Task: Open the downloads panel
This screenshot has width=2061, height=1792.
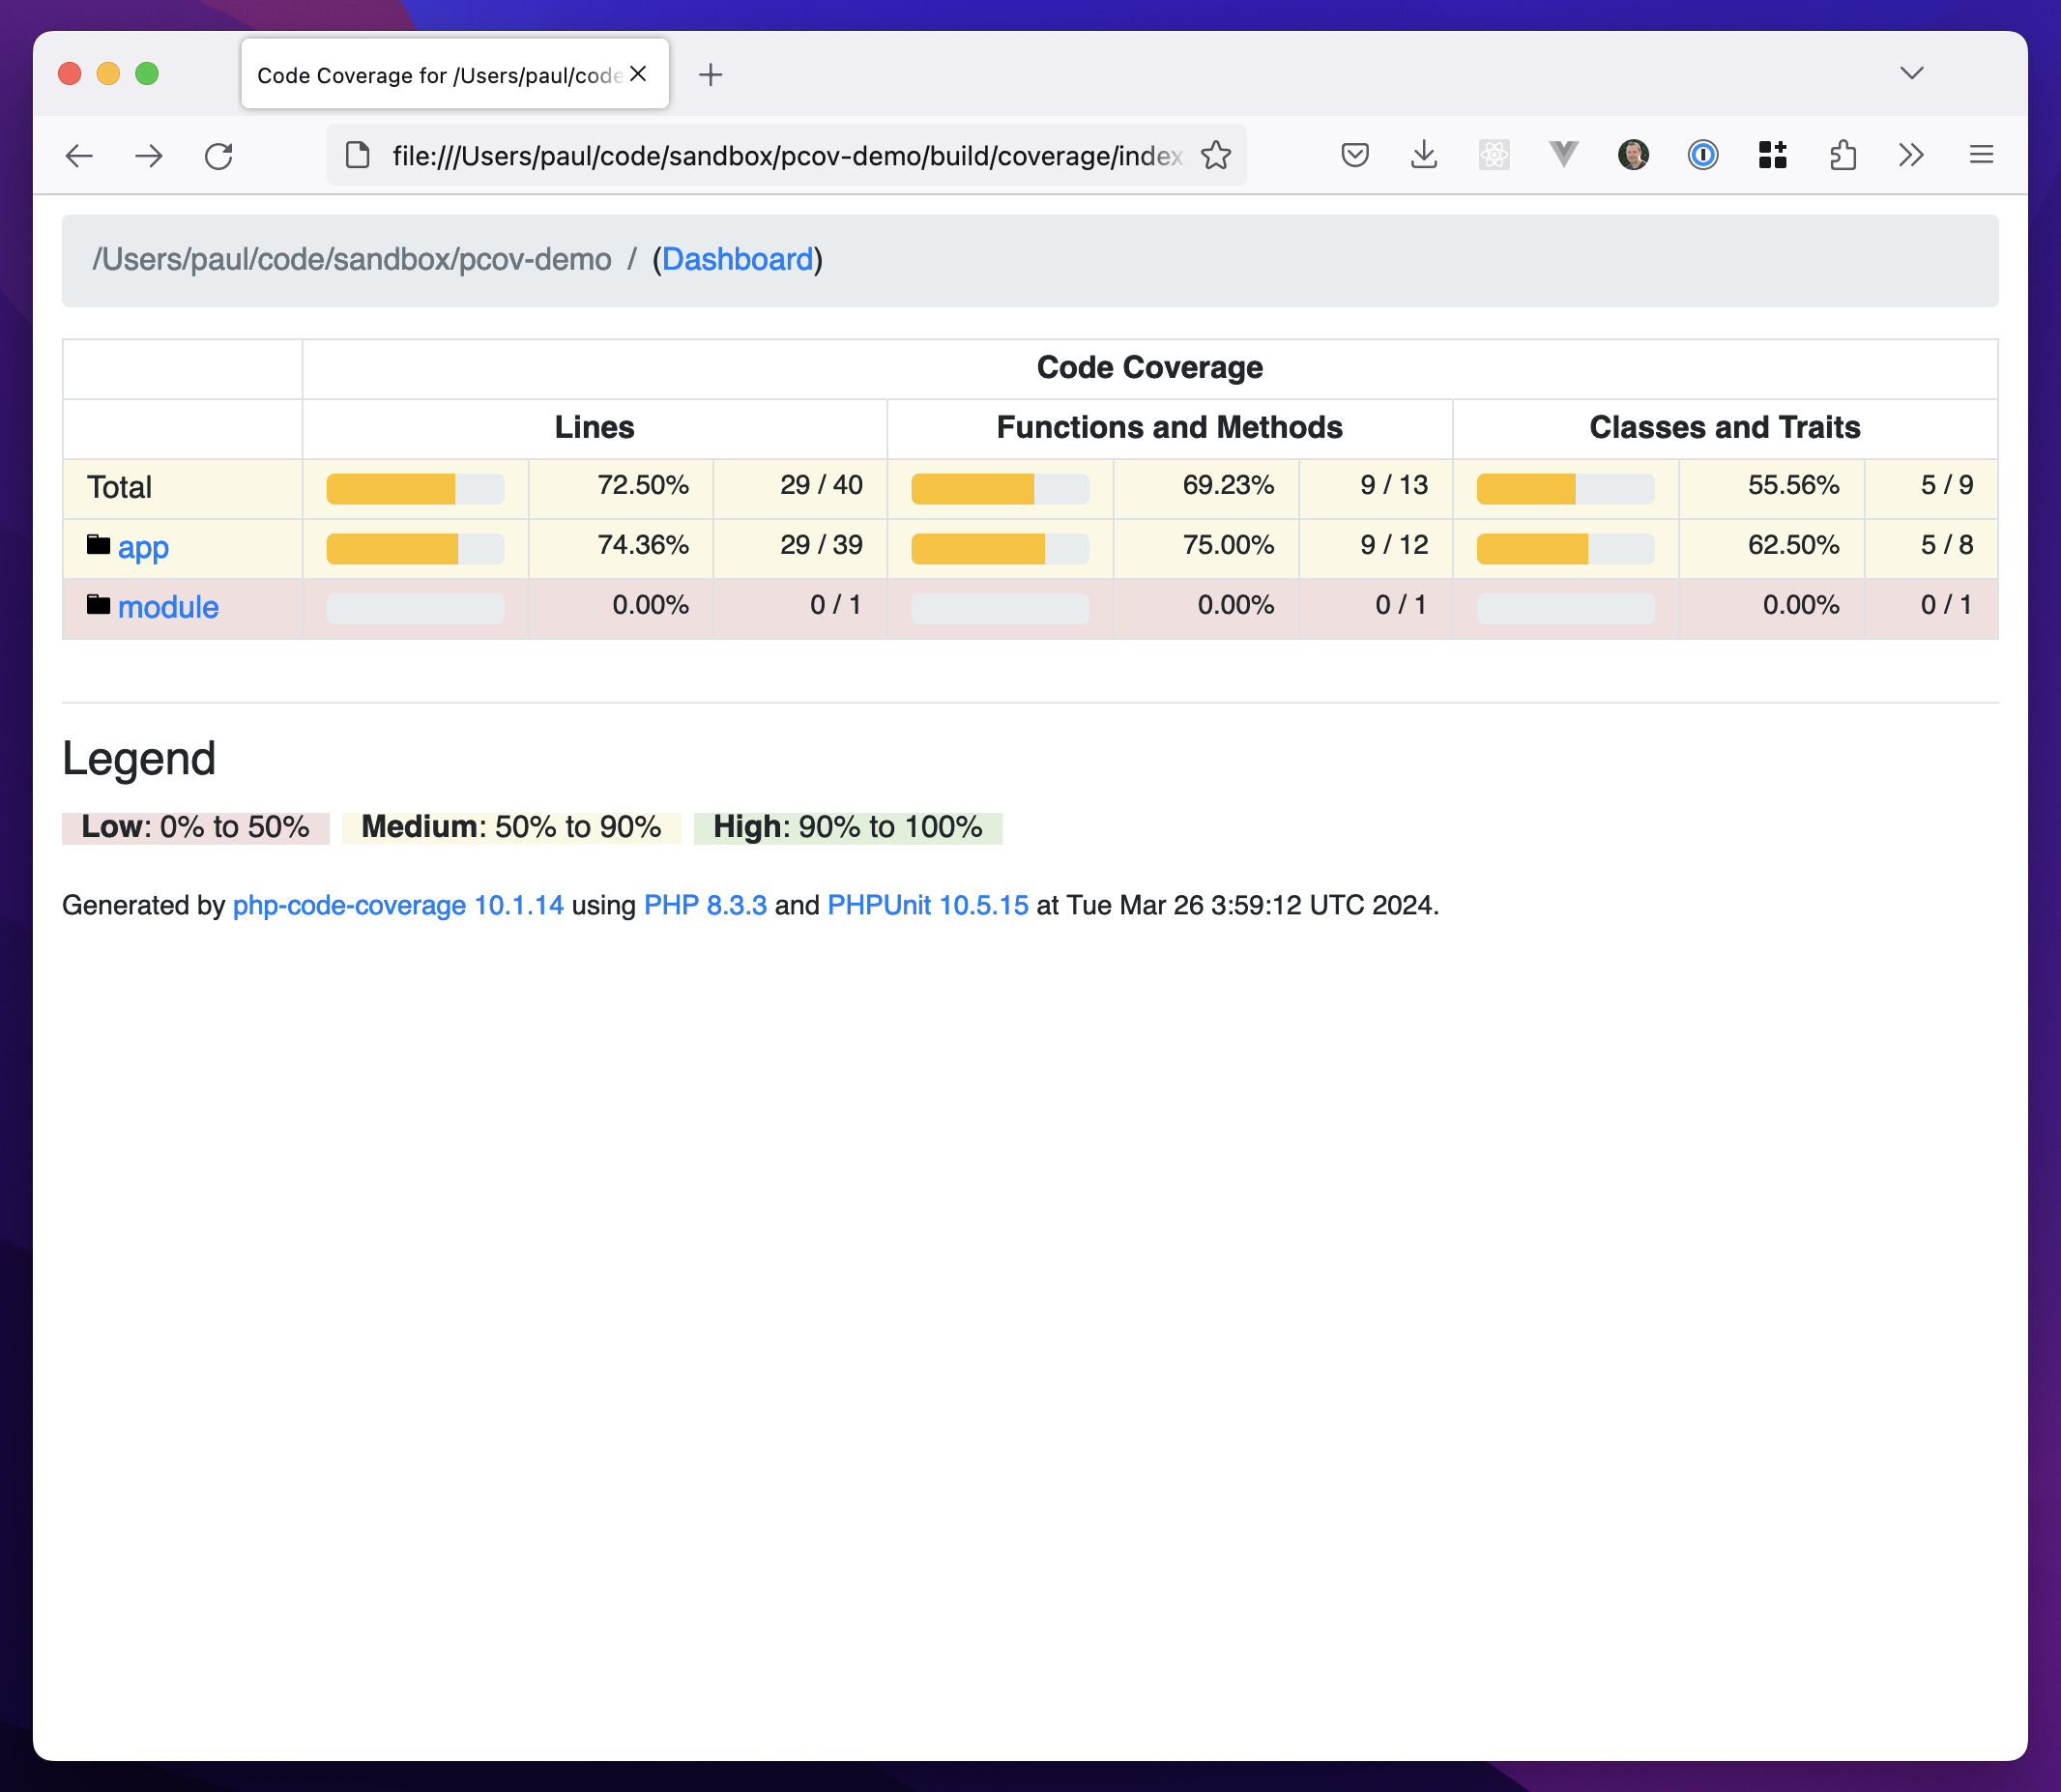Action: pyautogui.click(x=1424, y=155)
